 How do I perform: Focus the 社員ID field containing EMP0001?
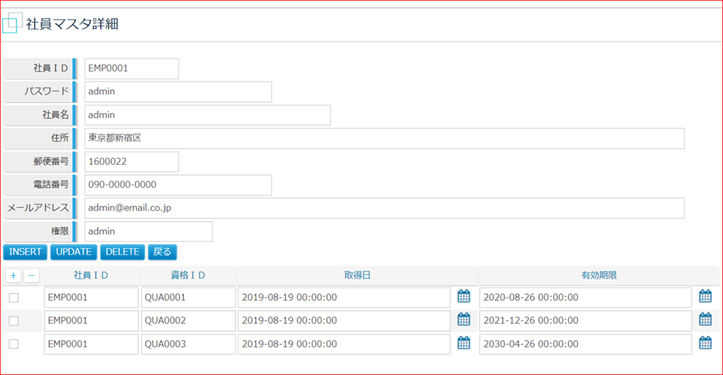pos(131,69)
